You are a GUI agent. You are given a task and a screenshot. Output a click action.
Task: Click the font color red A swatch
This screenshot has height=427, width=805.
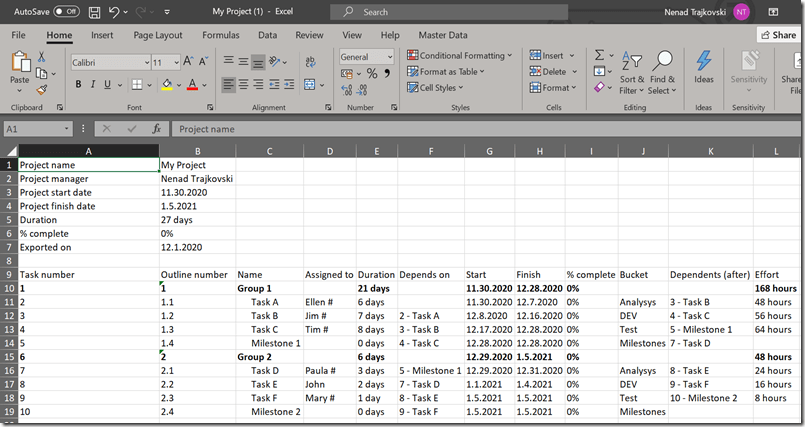click(192, 86)
